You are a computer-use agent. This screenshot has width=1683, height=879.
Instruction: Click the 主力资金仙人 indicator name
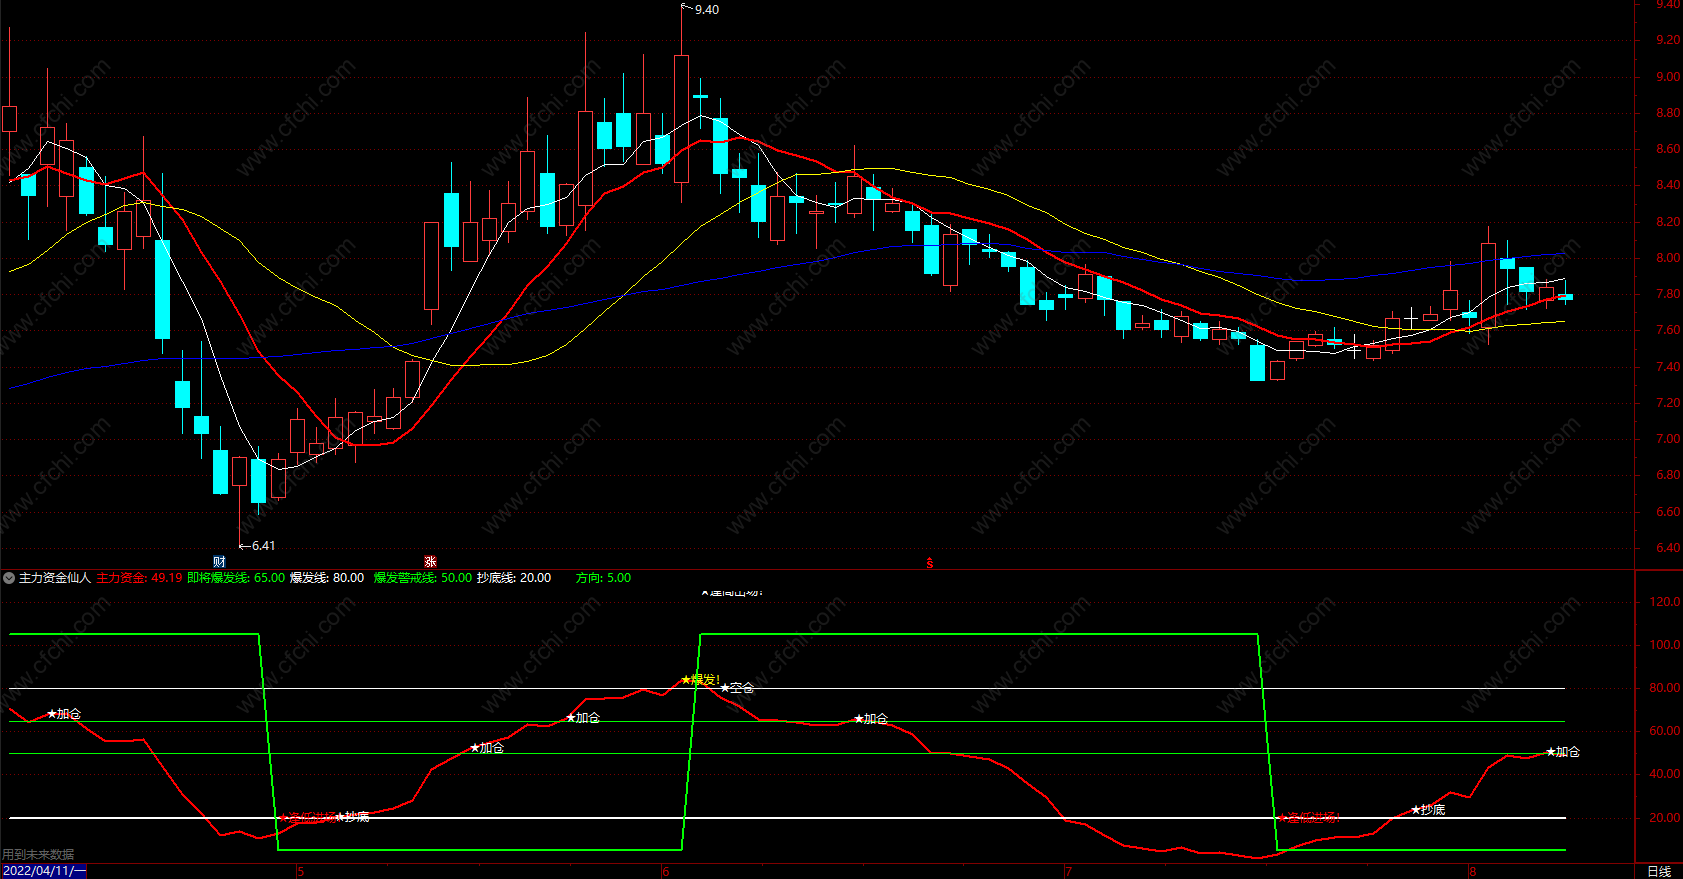pyautogui.click(x=55, y=578)
